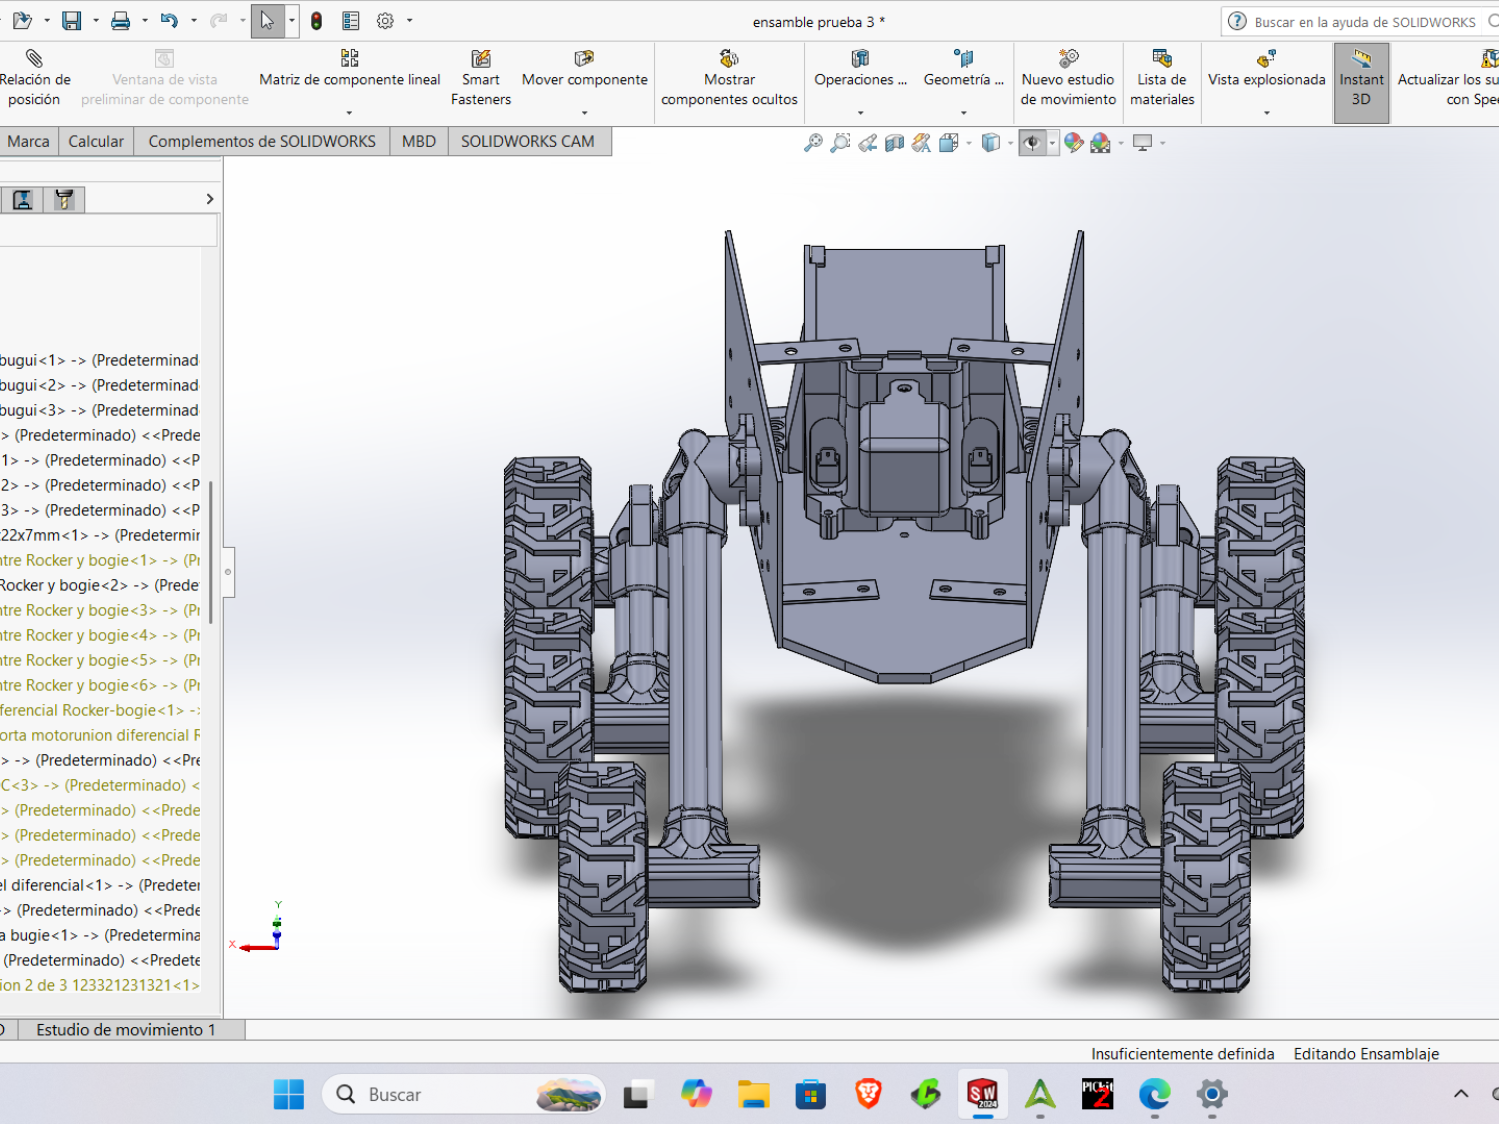
Task: Open the Hide/Show Items dropdown arrow
Action: (x=1052, y=143)
